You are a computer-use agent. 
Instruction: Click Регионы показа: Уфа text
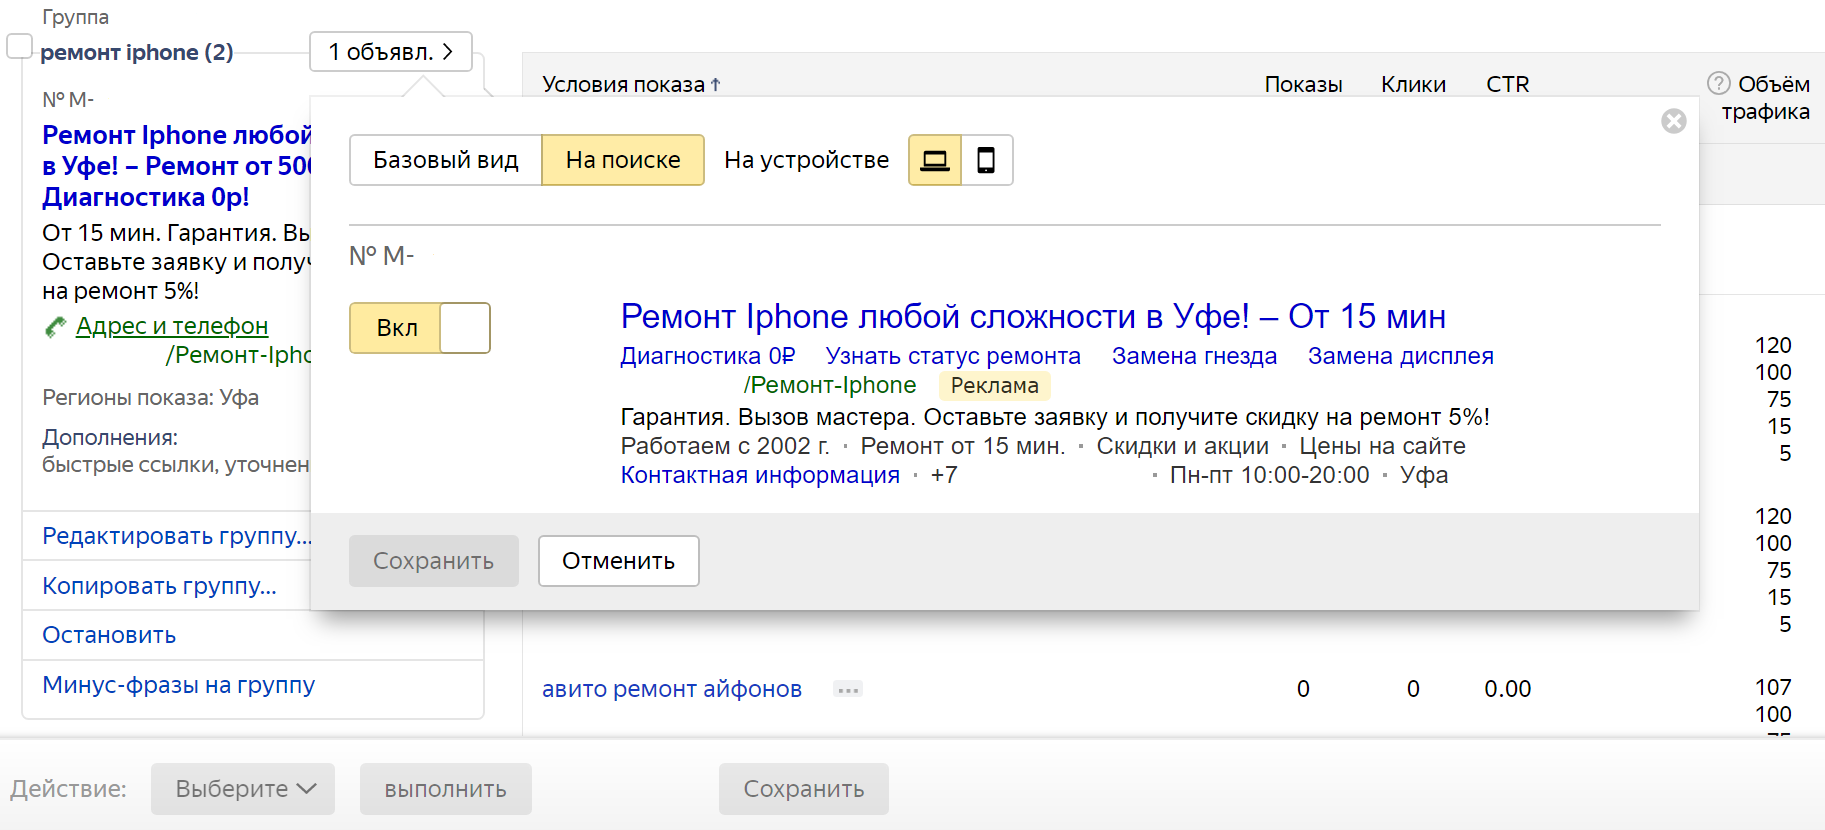tap(150, 398)
